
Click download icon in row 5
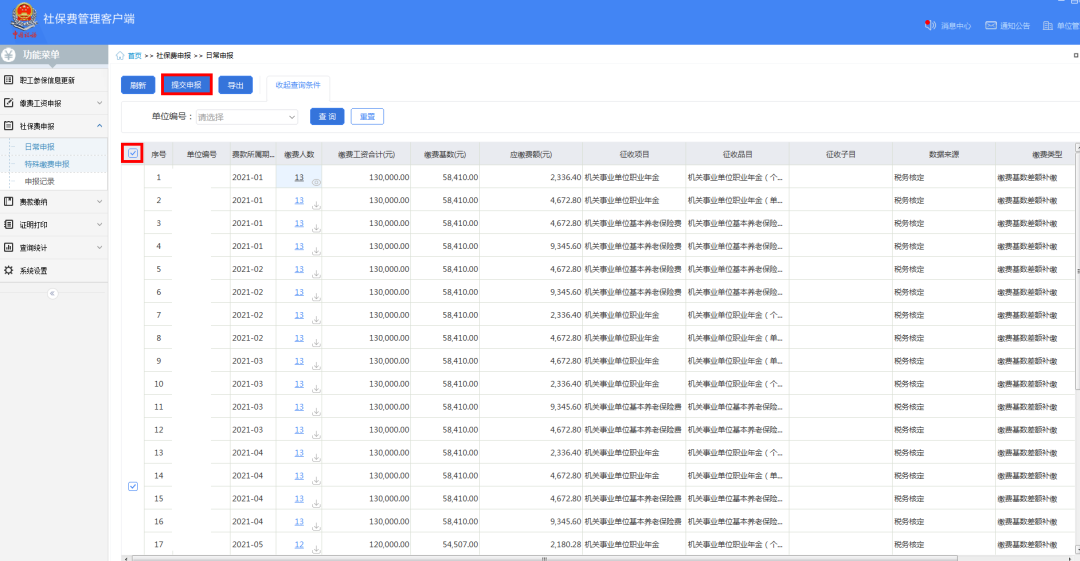pos(316,274)
